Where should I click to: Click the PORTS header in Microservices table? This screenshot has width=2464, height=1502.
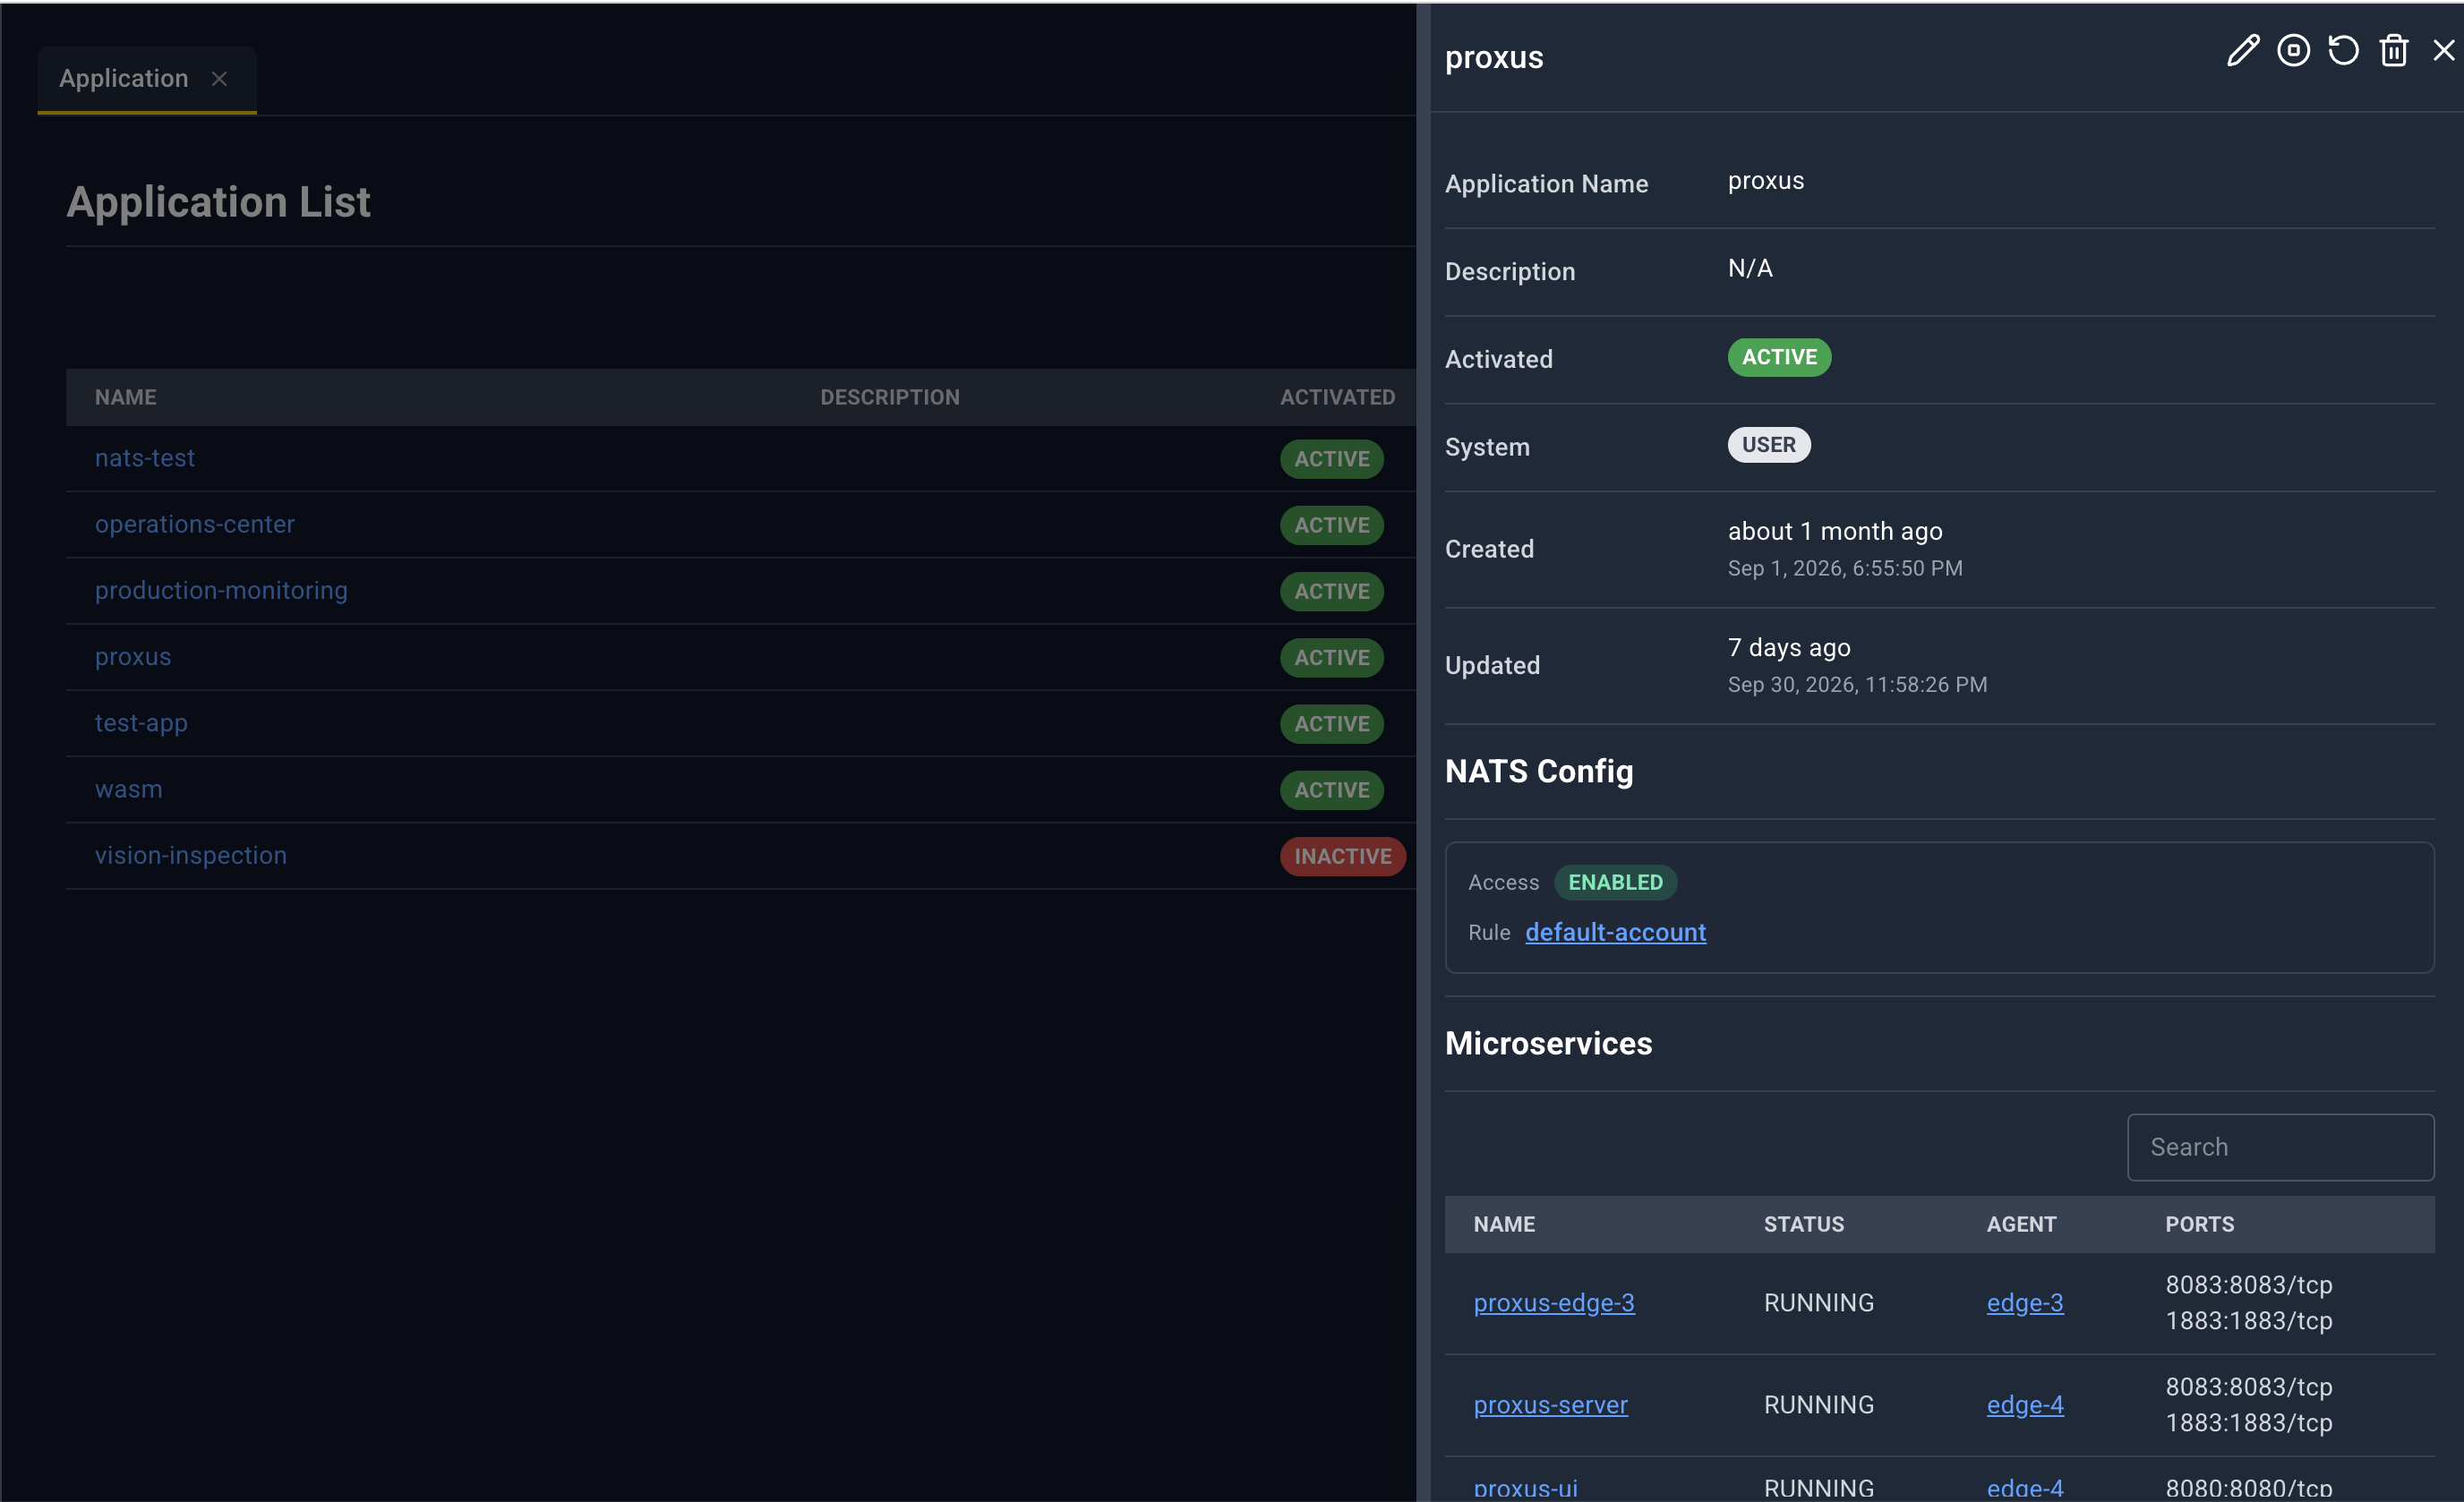2199,1224
